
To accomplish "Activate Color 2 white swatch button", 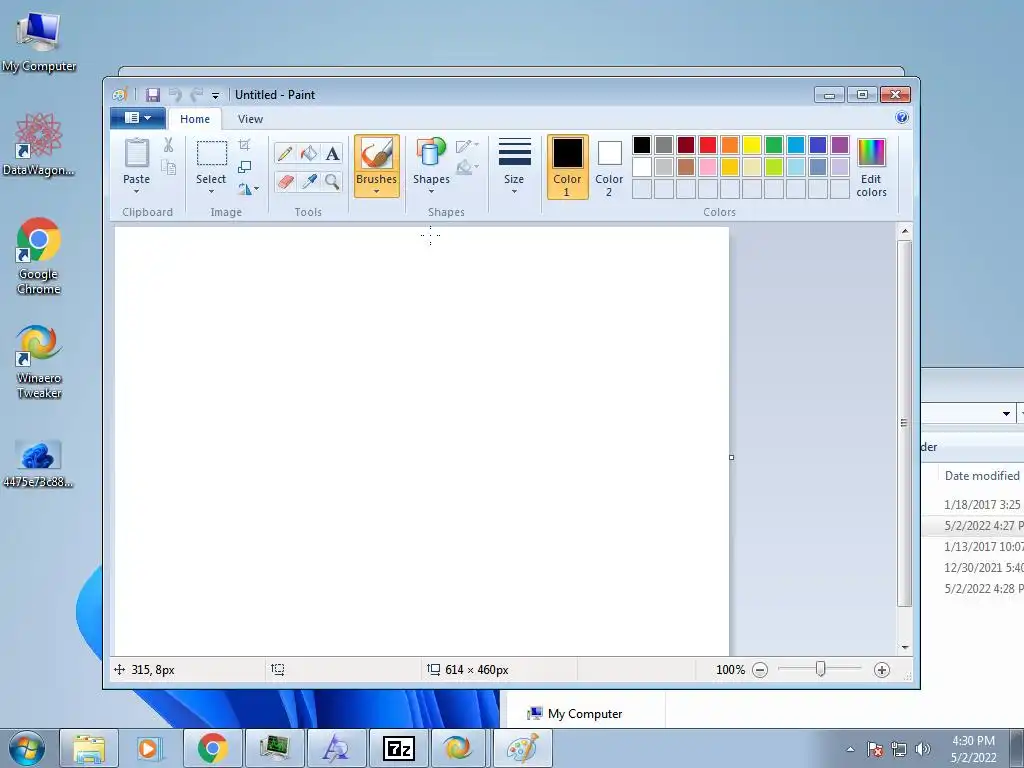I will [x=609, y=167].
